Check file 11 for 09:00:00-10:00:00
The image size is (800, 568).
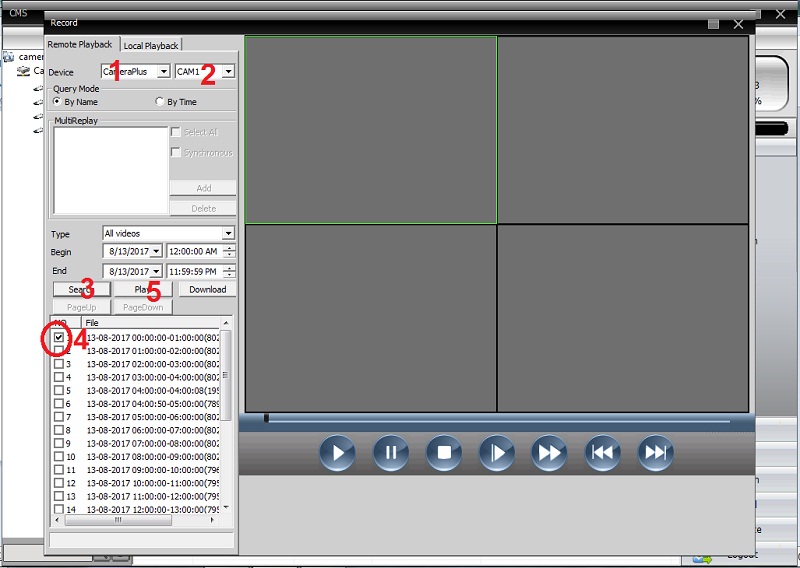click(x=59, y=470)
